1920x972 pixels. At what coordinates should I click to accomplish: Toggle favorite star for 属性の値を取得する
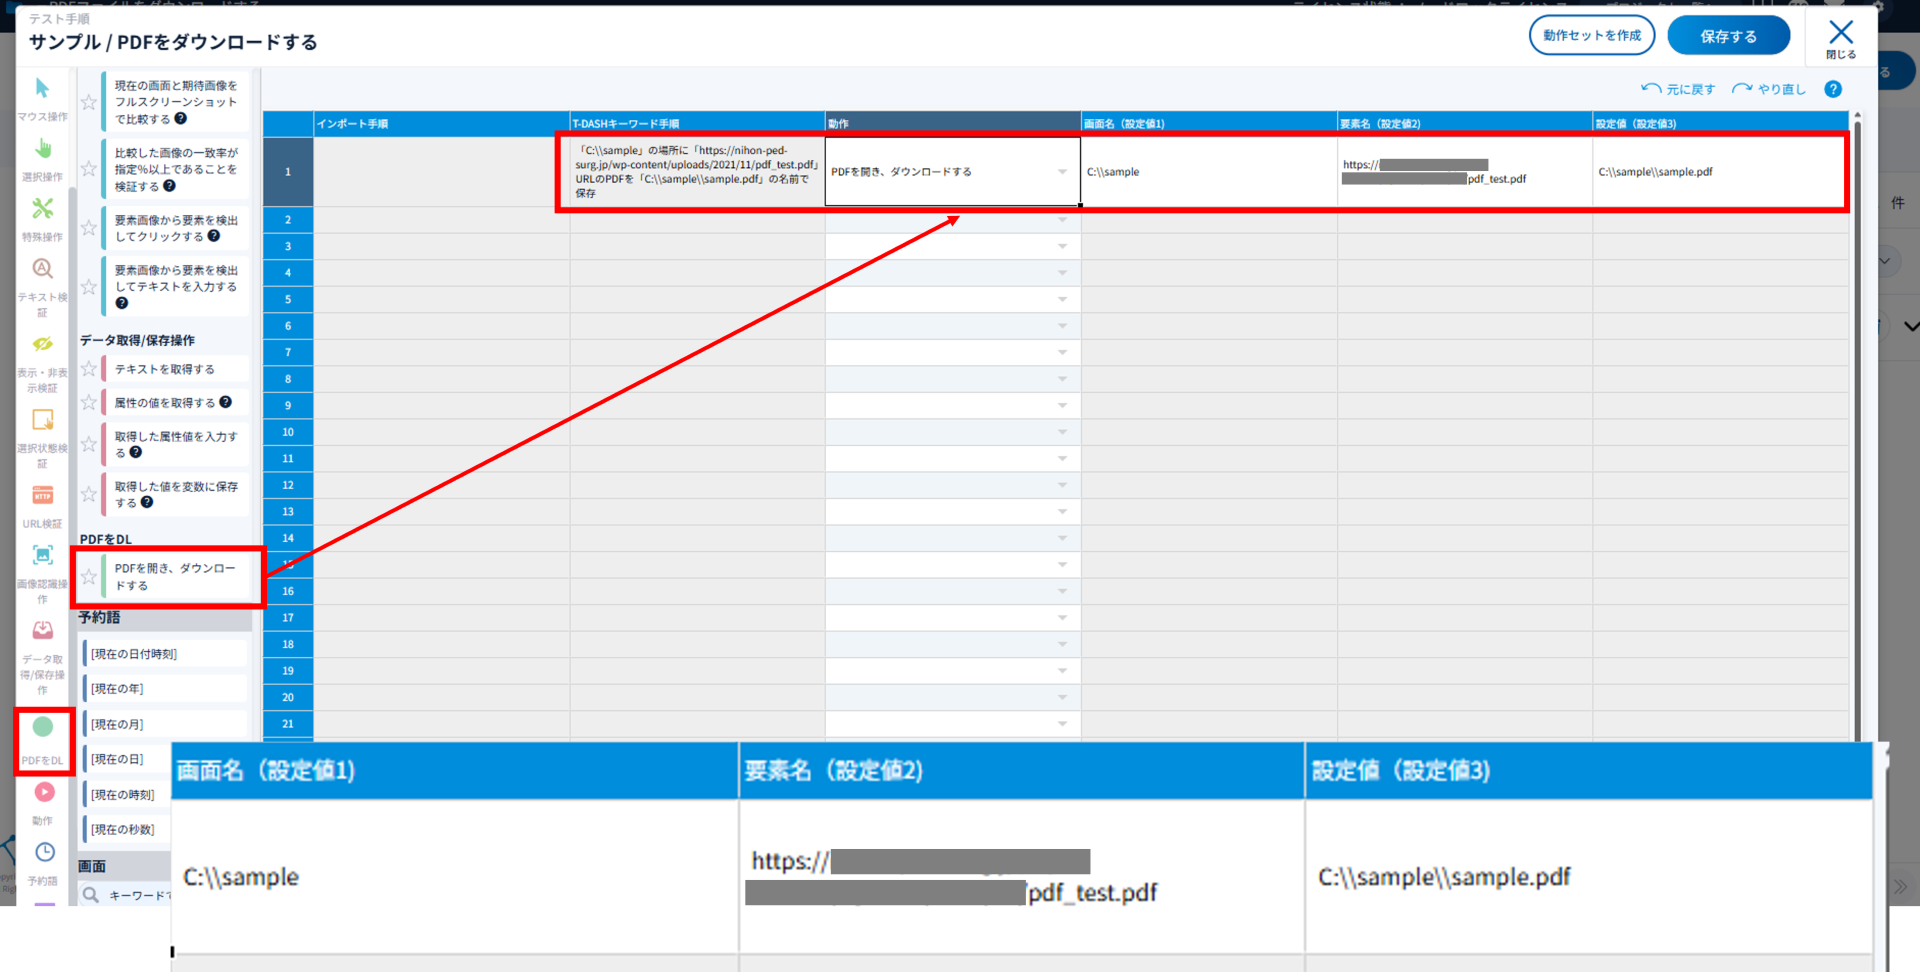coord(89,403)
